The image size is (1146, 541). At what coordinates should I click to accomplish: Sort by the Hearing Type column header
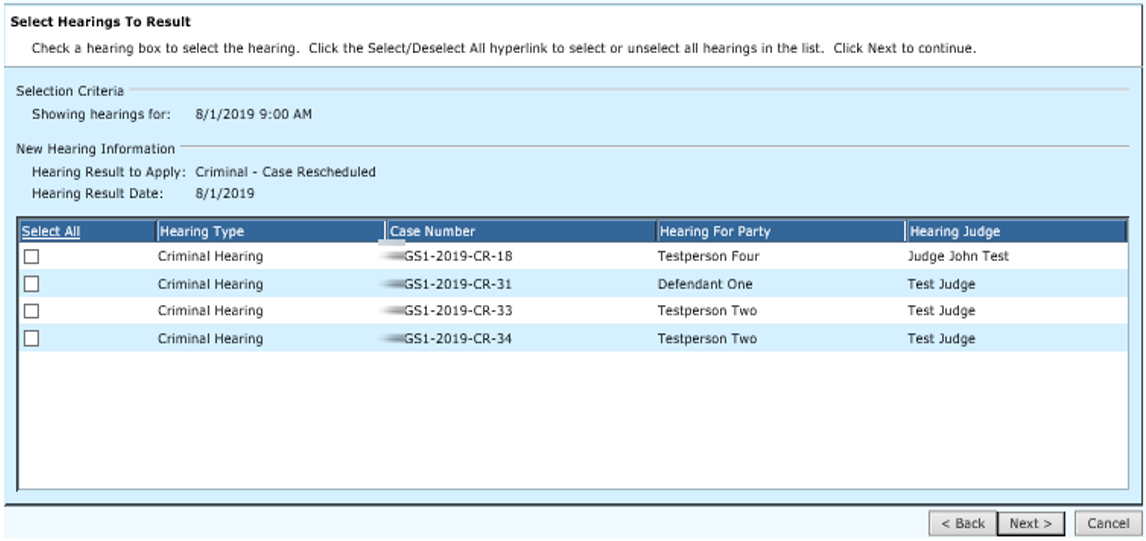coord(201,232)
